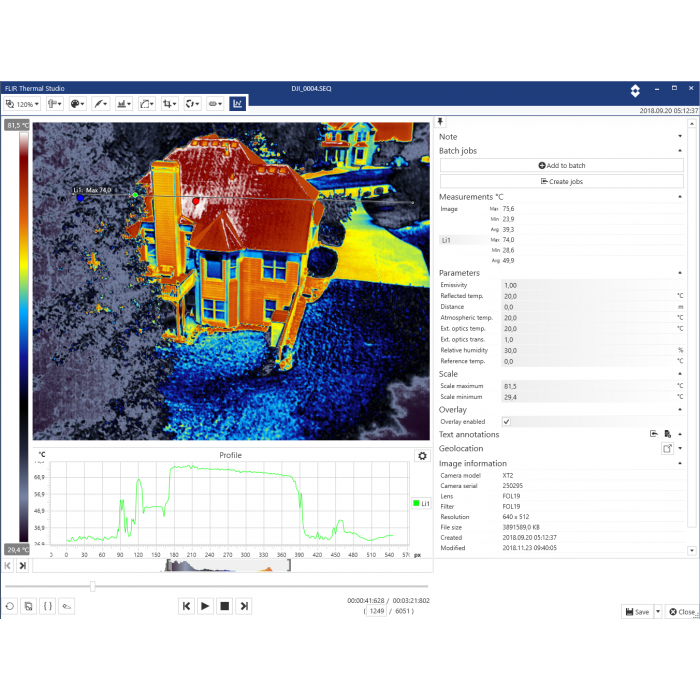
Task: Click the loop playback icon
Action: click(x=10, y=606)
